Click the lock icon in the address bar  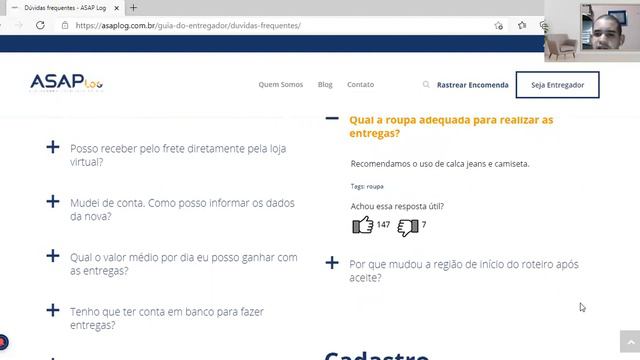pos(65,25)
